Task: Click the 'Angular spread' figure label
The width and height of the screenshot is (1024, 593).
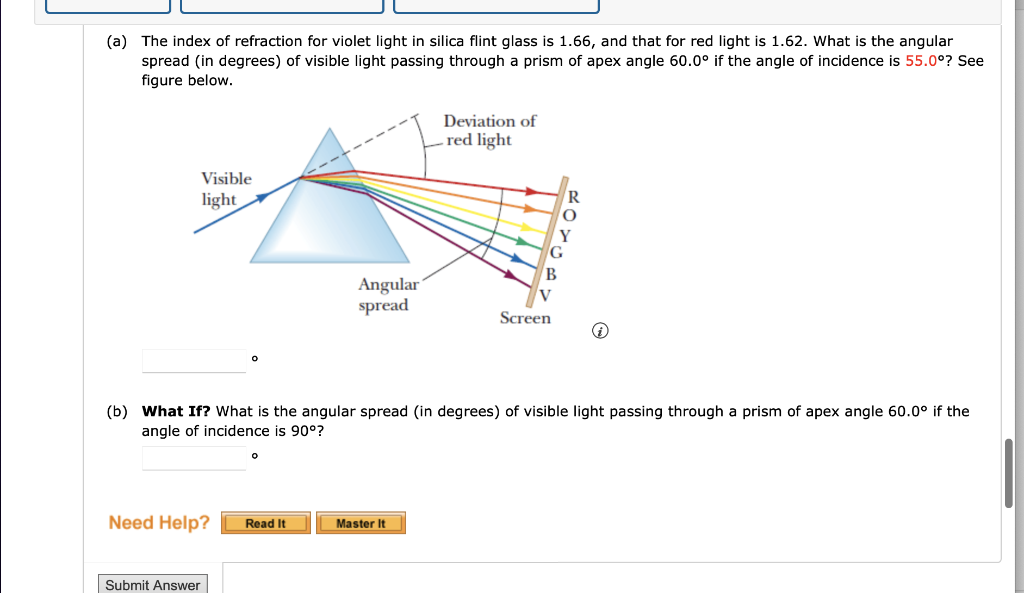Action: [x=388, y=295]
